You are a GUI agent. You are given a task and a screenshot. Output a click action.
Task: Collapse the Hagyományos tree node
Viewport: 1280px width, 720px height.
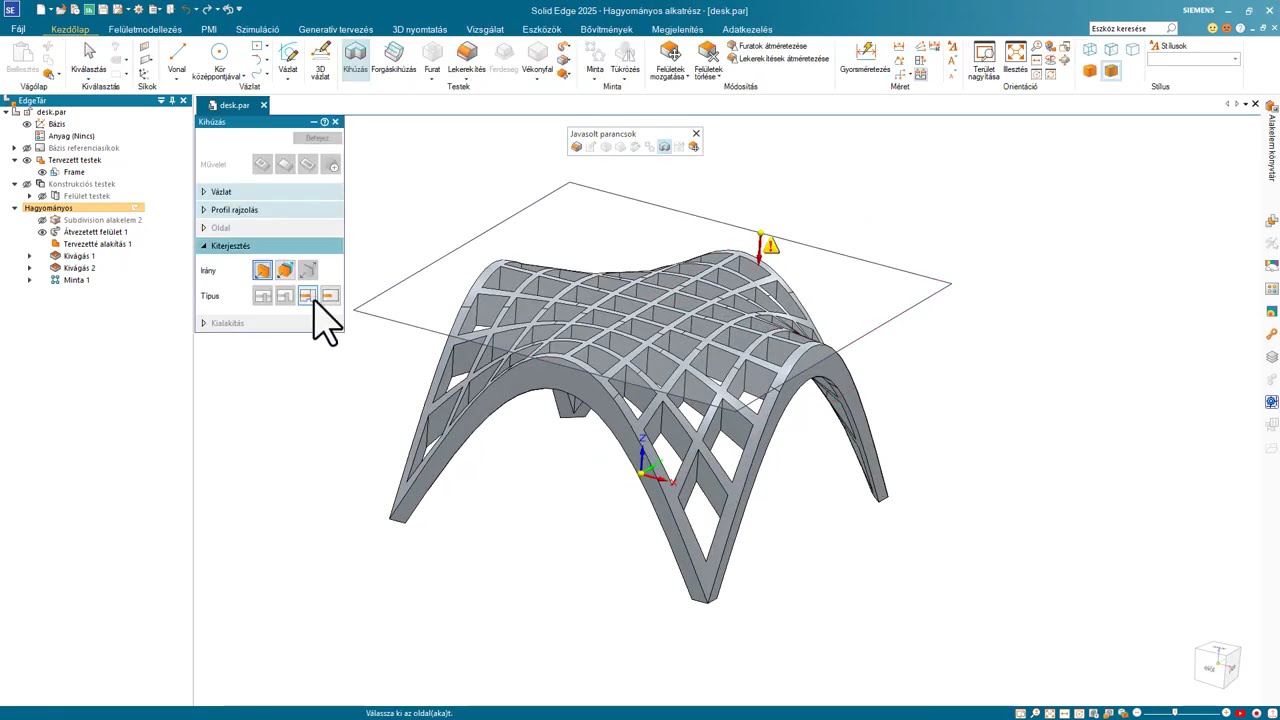pyautogui.click(x=14, y=208)
